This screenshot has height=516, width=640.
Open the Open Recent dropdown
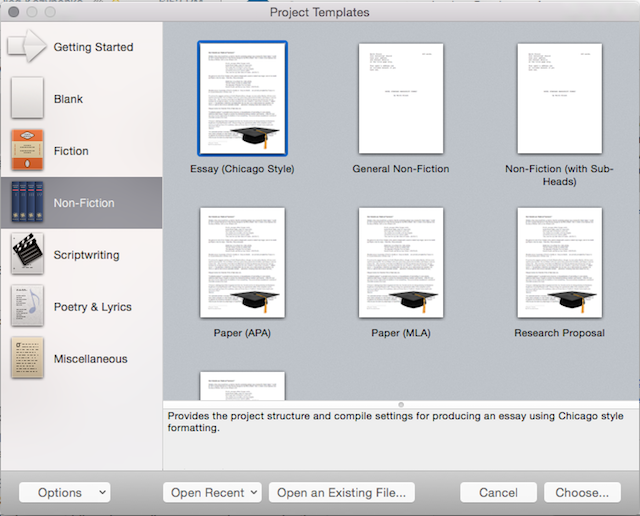click(x=212, y=492)
